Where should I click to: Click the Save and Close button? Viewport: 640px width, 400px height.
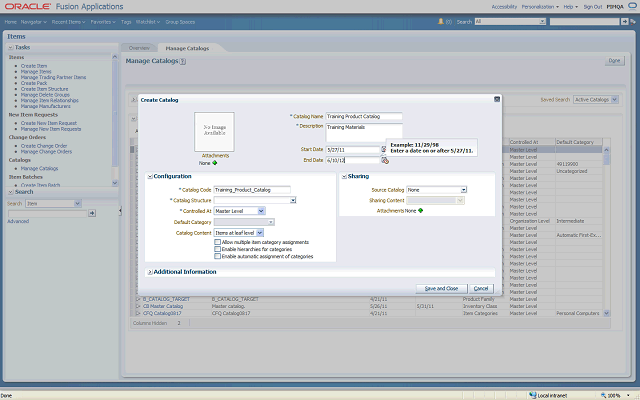click(441, 288)
